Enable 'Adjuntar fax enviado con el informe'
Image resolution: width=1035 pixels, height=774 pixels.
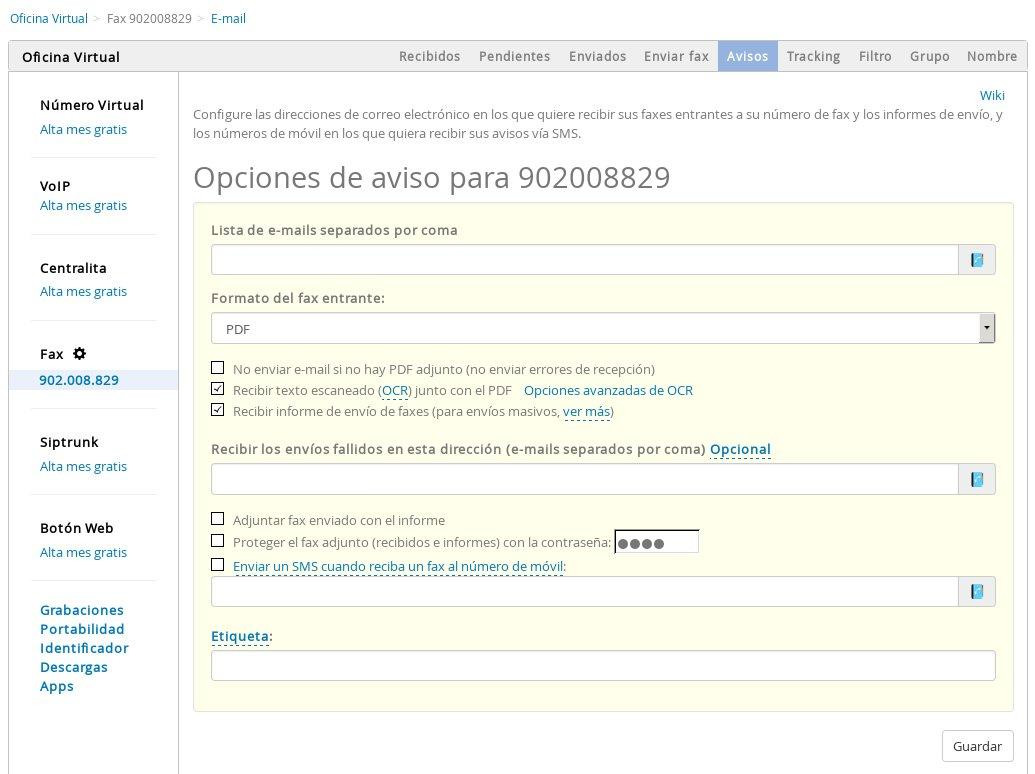(218, 519)
